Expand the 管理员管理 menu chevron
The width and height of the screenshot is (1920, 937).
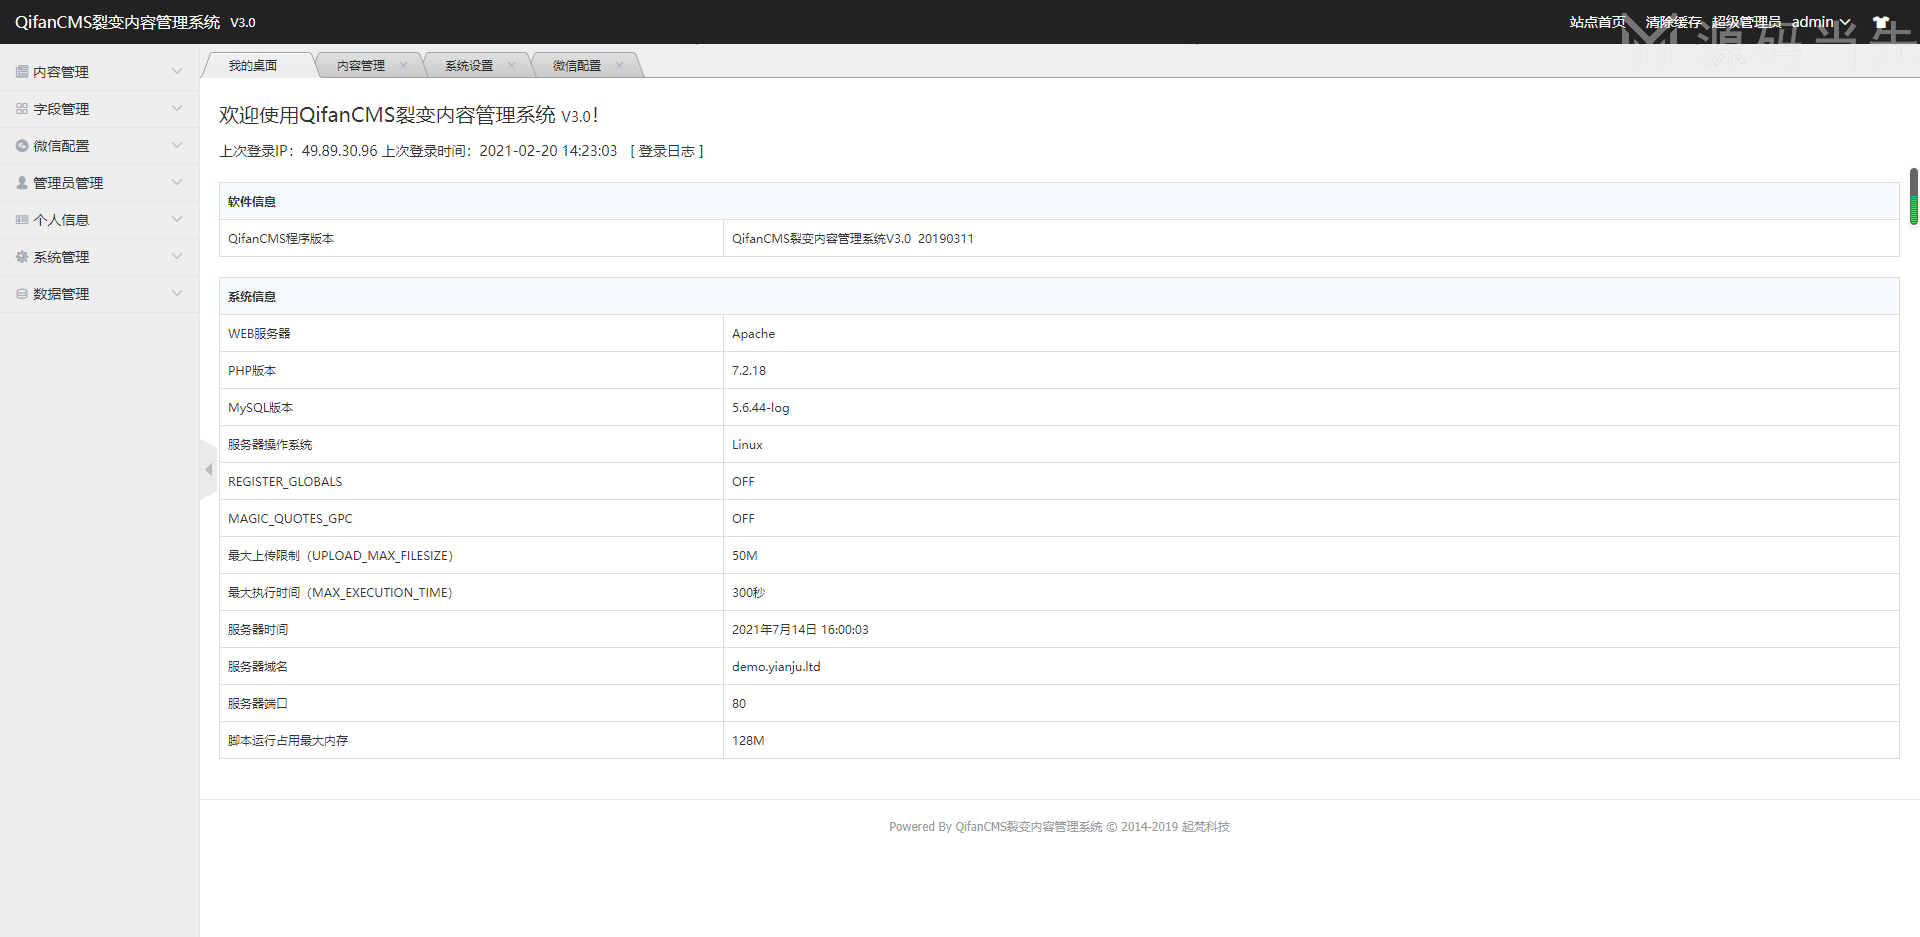click(177, 182)
